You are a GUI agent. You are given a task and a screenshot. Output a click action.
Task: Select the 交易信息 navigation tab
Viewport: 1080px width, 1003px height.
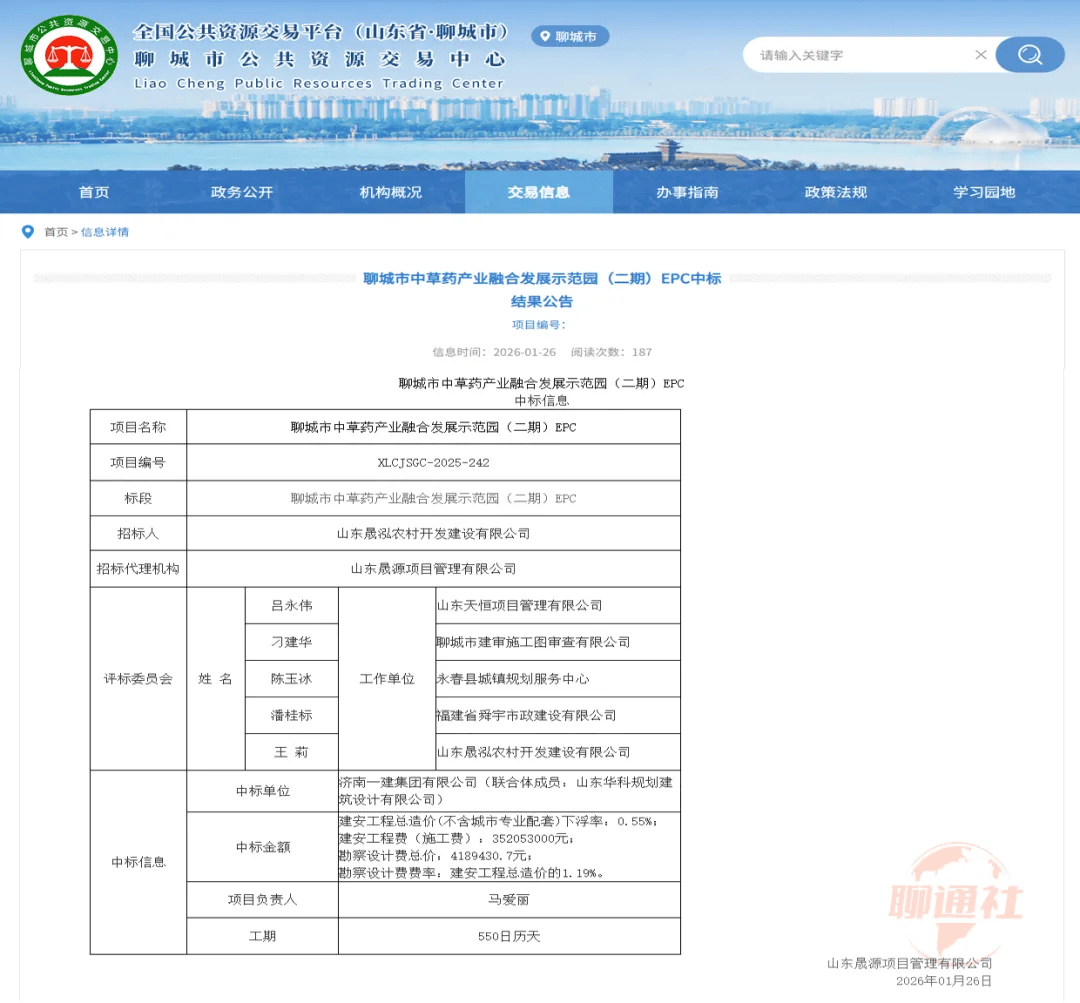[539, 192]
